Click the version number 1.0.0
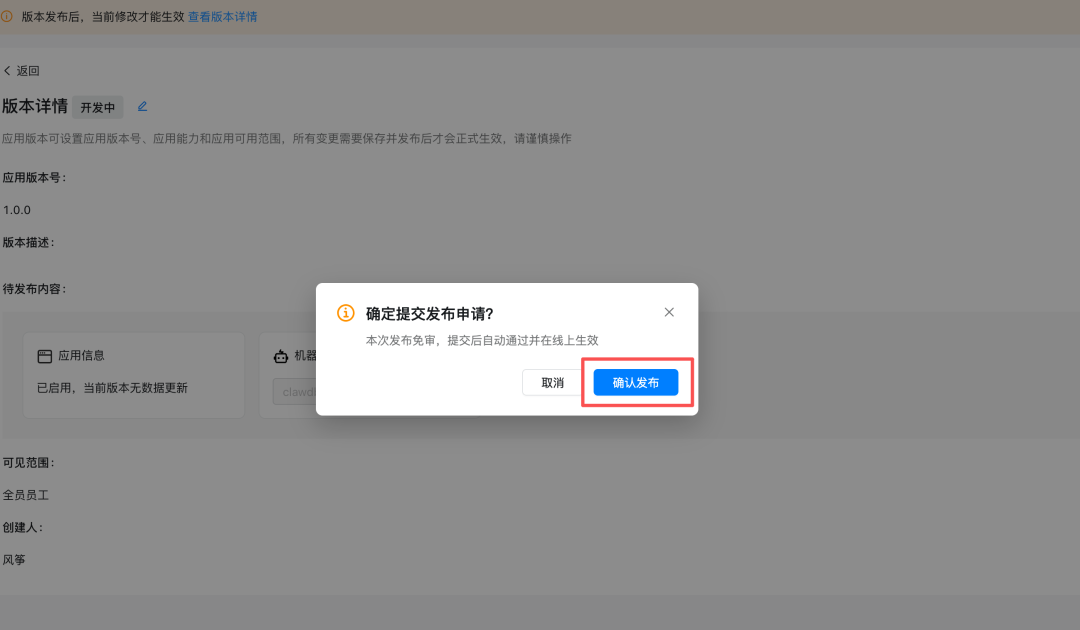 17,210
